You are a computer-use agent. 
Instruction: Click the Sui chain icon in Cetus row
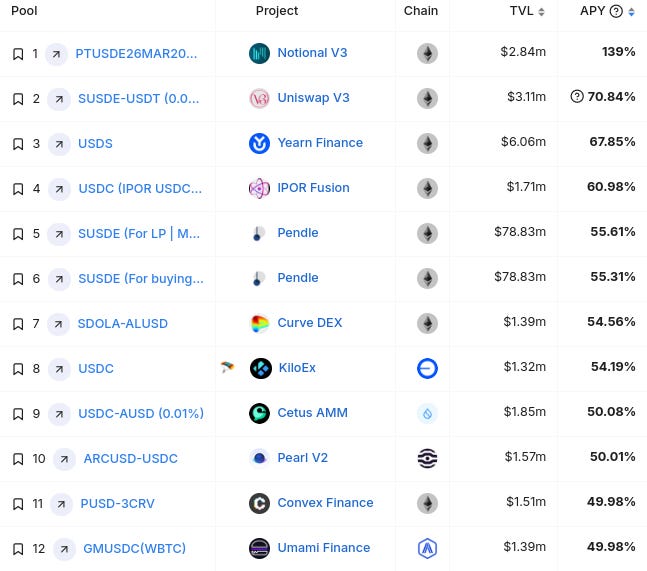[427, 413]
